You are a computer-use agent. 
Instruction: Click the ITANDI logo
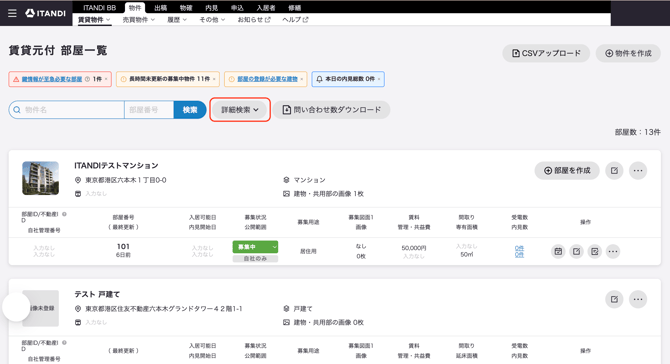coord(45,13)
